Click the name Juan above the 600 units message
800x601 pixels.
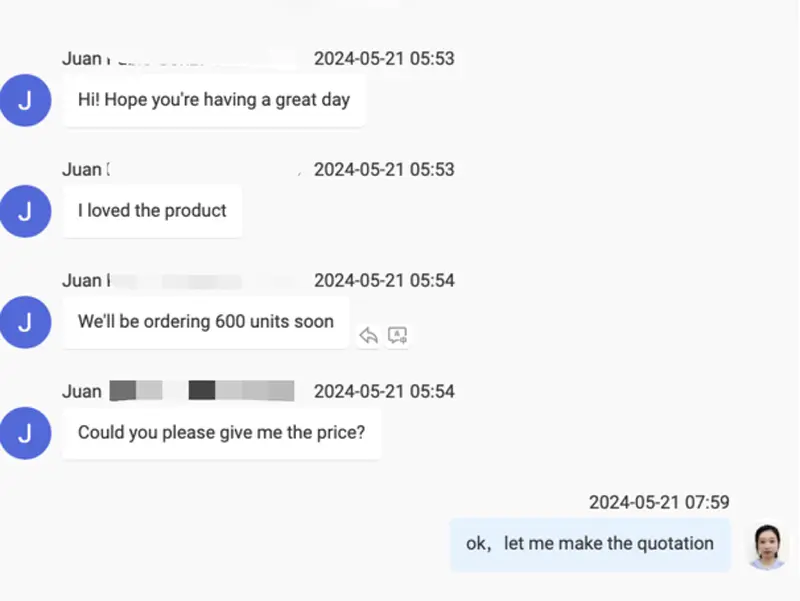[82, 281]
